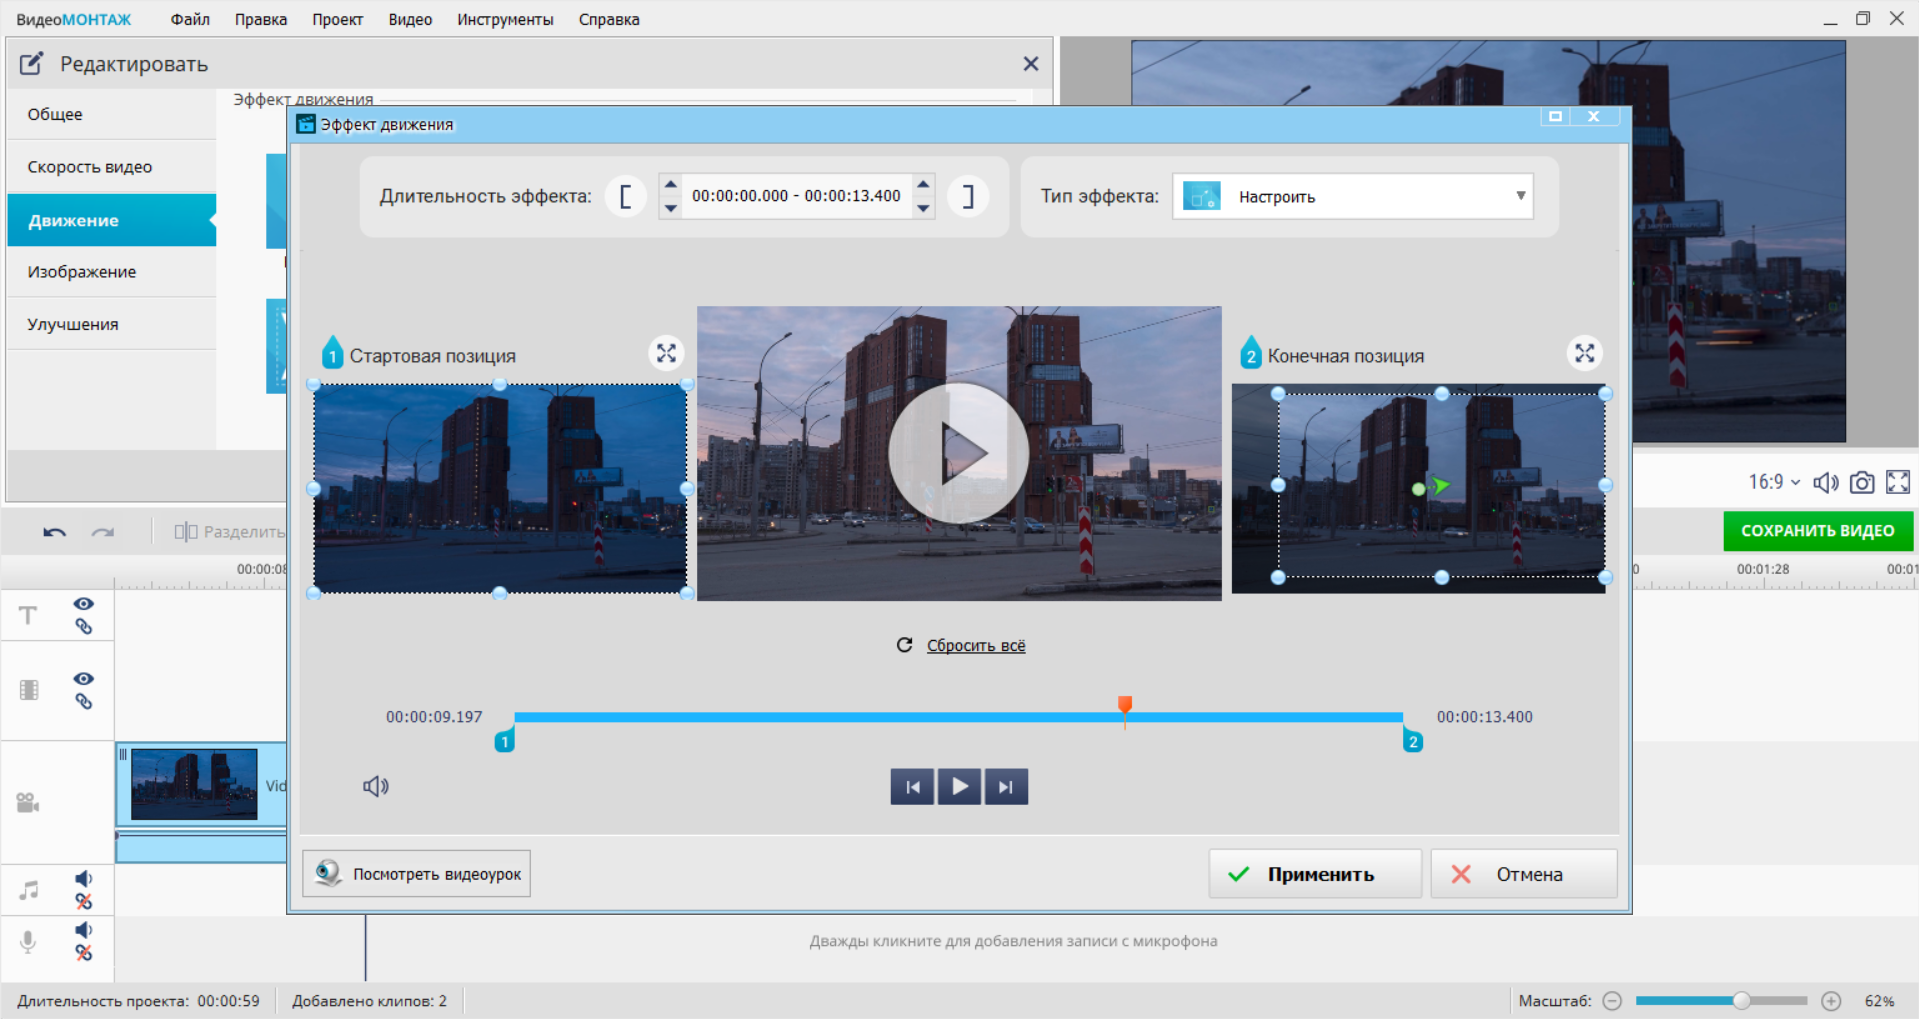The width and height of the screenshot is (1919, 1019).
Task: Click end marker 2 on effect timeline
Action: click(x=1413, y=741)
